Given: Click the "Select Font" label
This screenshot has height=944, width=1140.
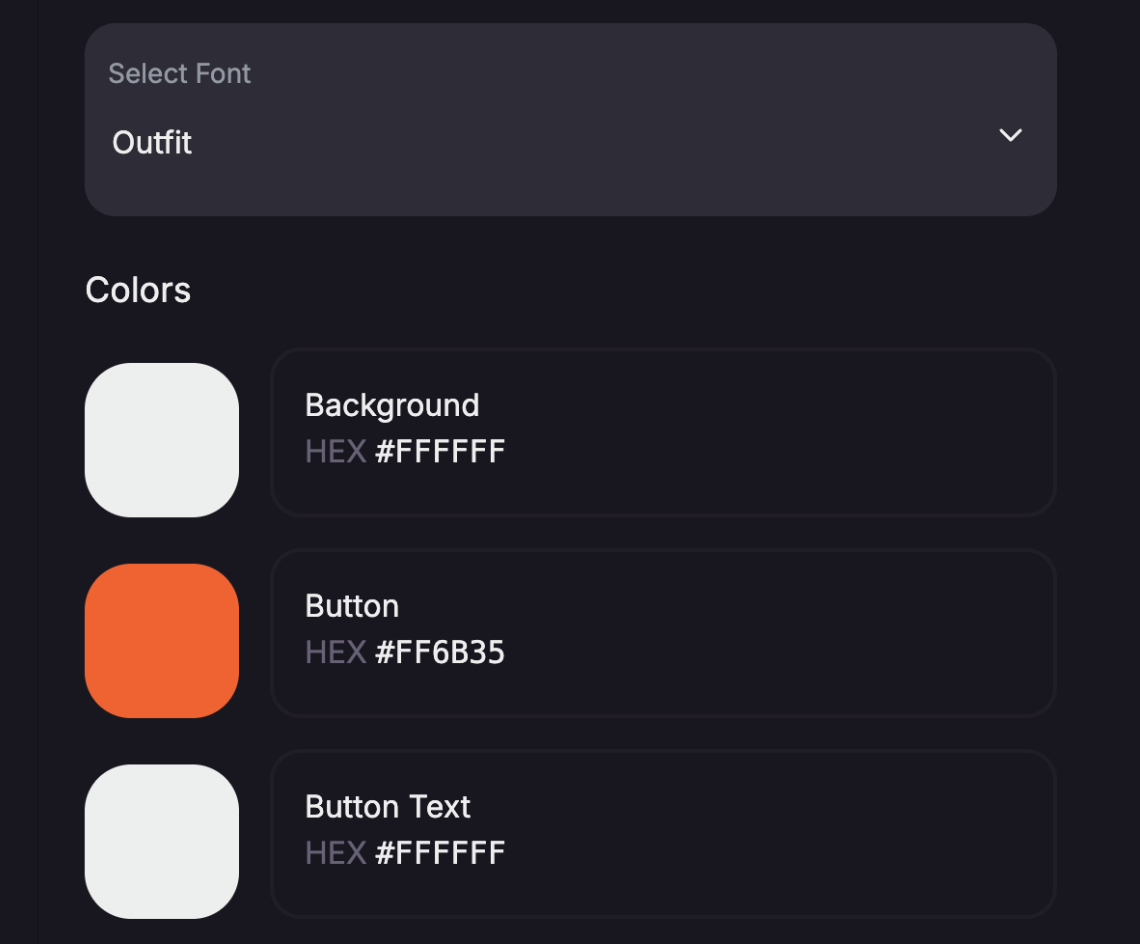Looking at the screenshot, I should pyautogui.click(x=180, y=74).
